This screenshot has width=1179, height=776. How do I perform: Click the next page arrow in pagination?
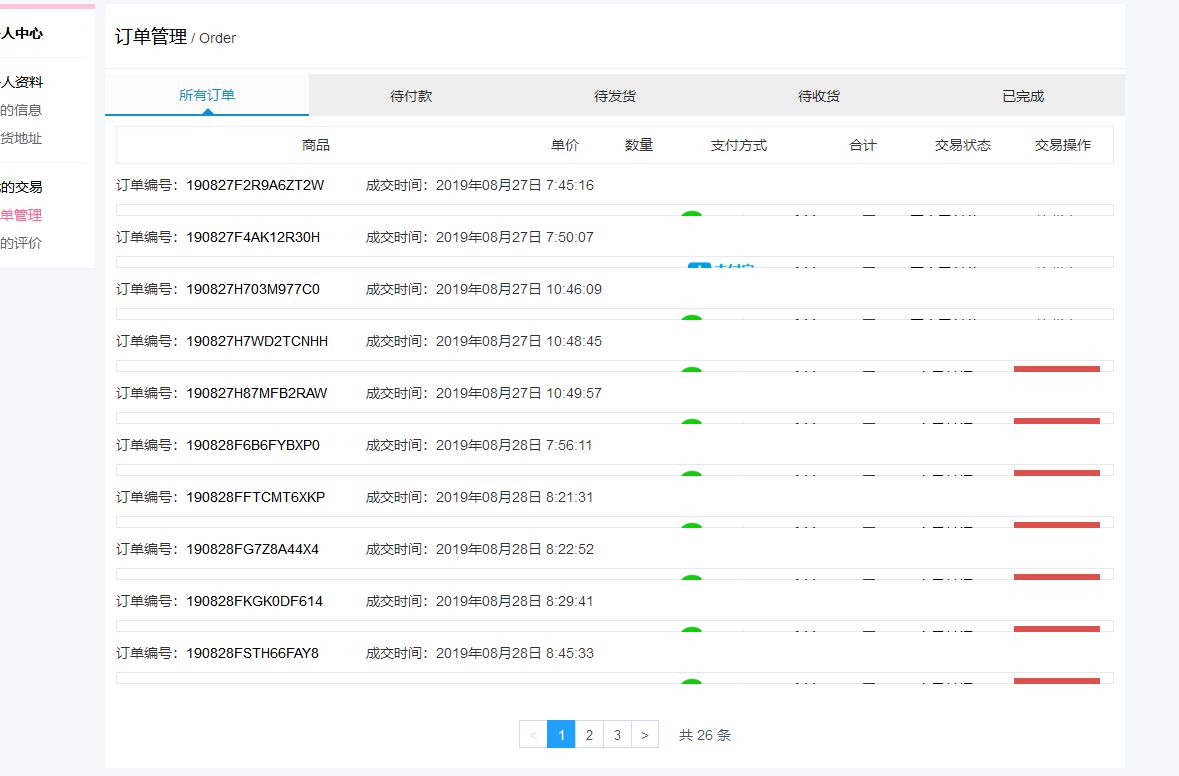tap(645, 735)
